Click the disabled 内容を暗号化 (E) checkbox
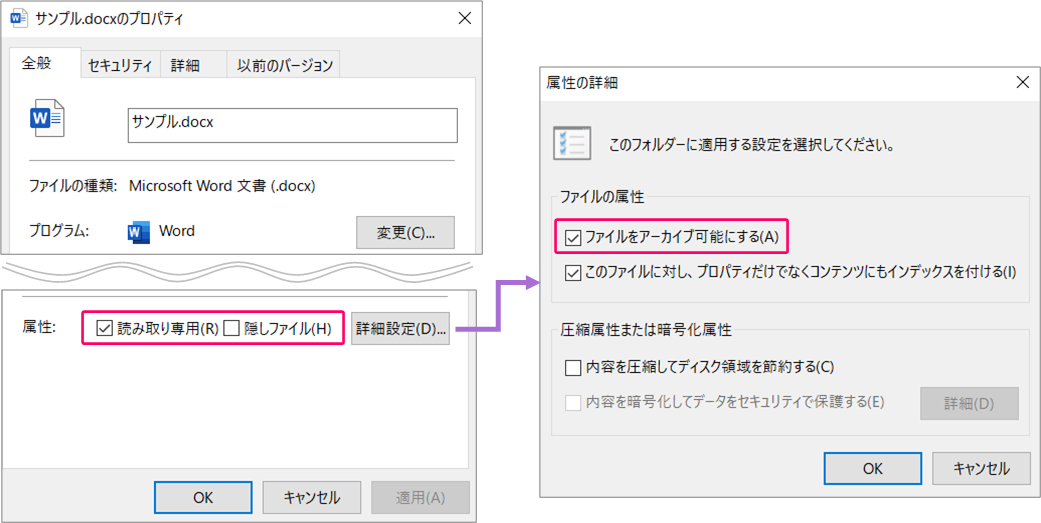The height and width of the screenshot is (523, 1041). [572, 402]
